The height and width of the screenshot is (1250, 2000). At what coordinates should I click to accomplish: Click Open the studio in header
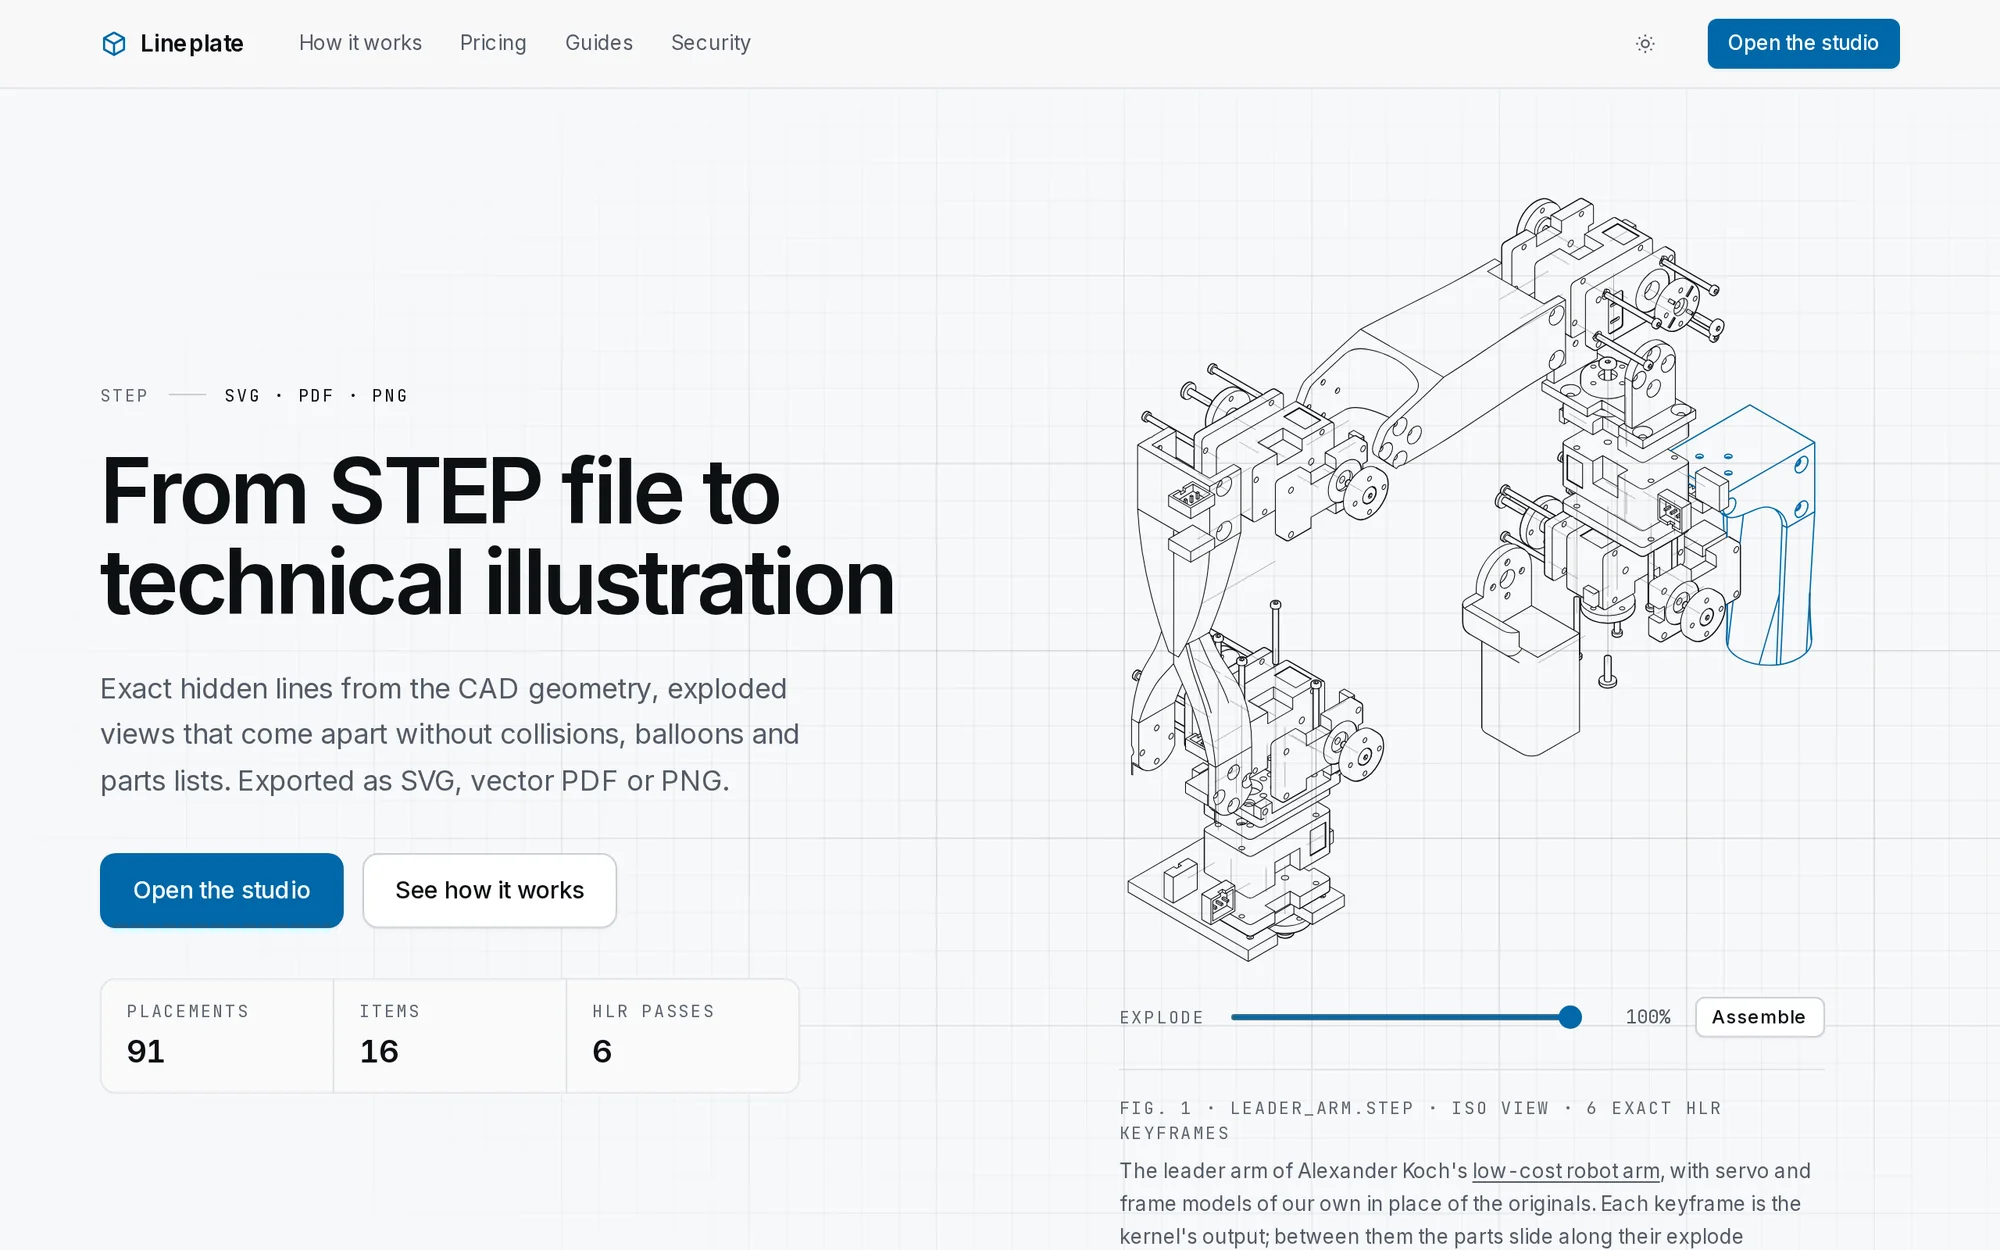[1803, 43]
